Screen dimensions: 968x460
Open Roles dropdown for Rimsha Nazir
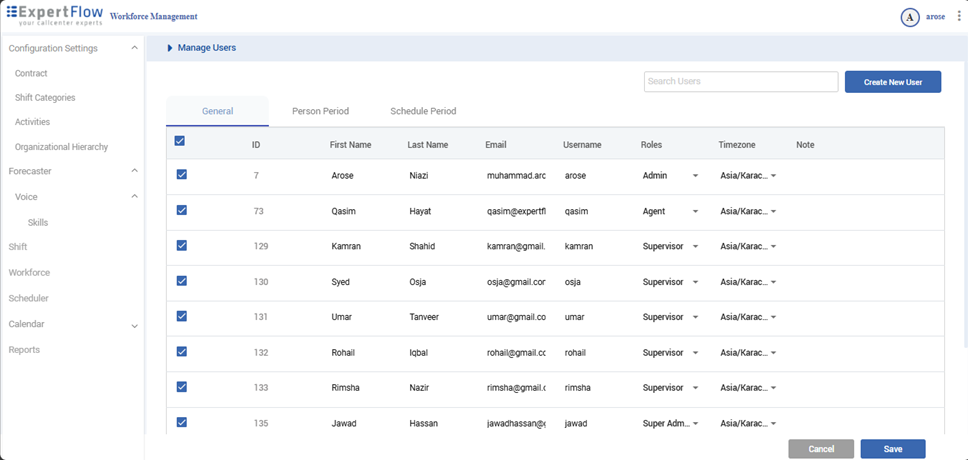tap(695, 388)
